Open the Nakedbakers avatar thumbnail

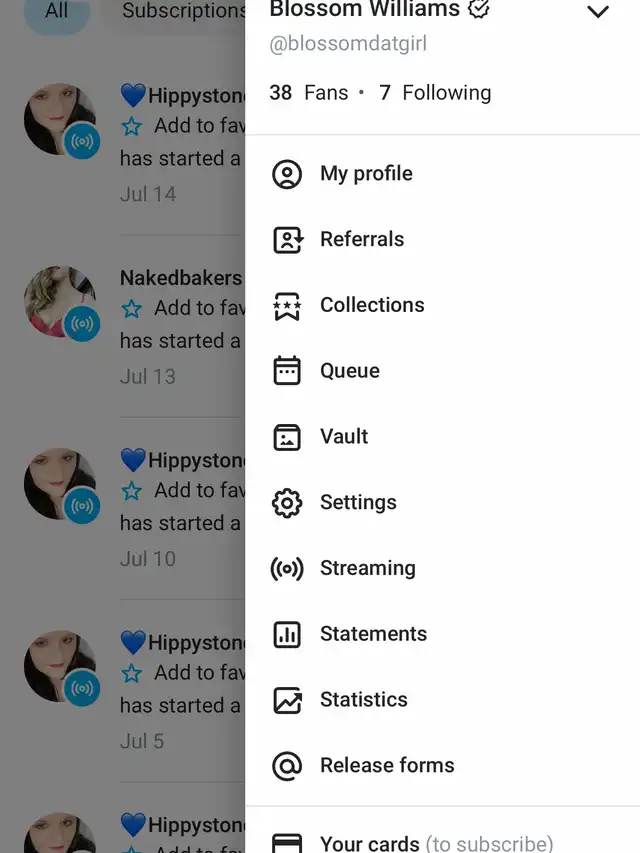[60, 301]
